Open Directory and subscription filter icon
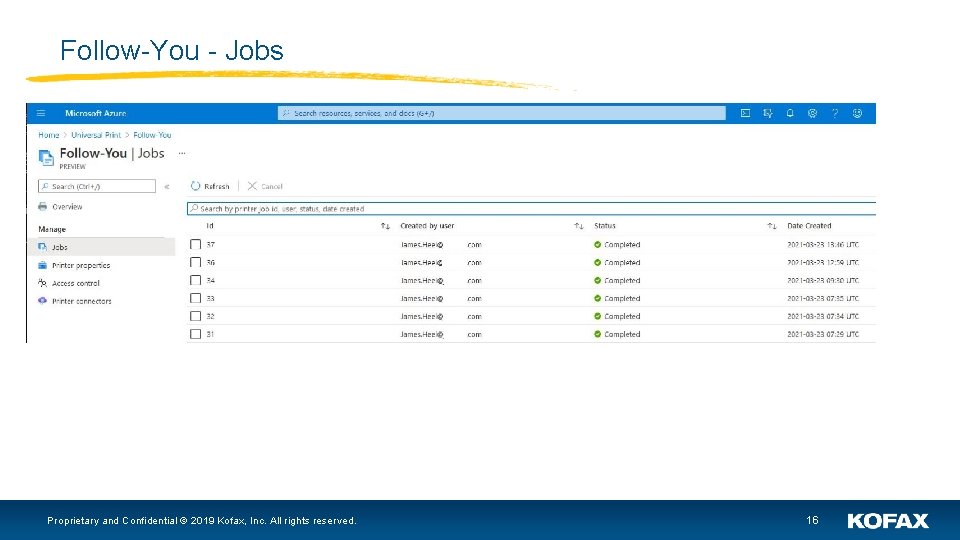This screenshot has height=540, width=960. [x=768, y=113]
